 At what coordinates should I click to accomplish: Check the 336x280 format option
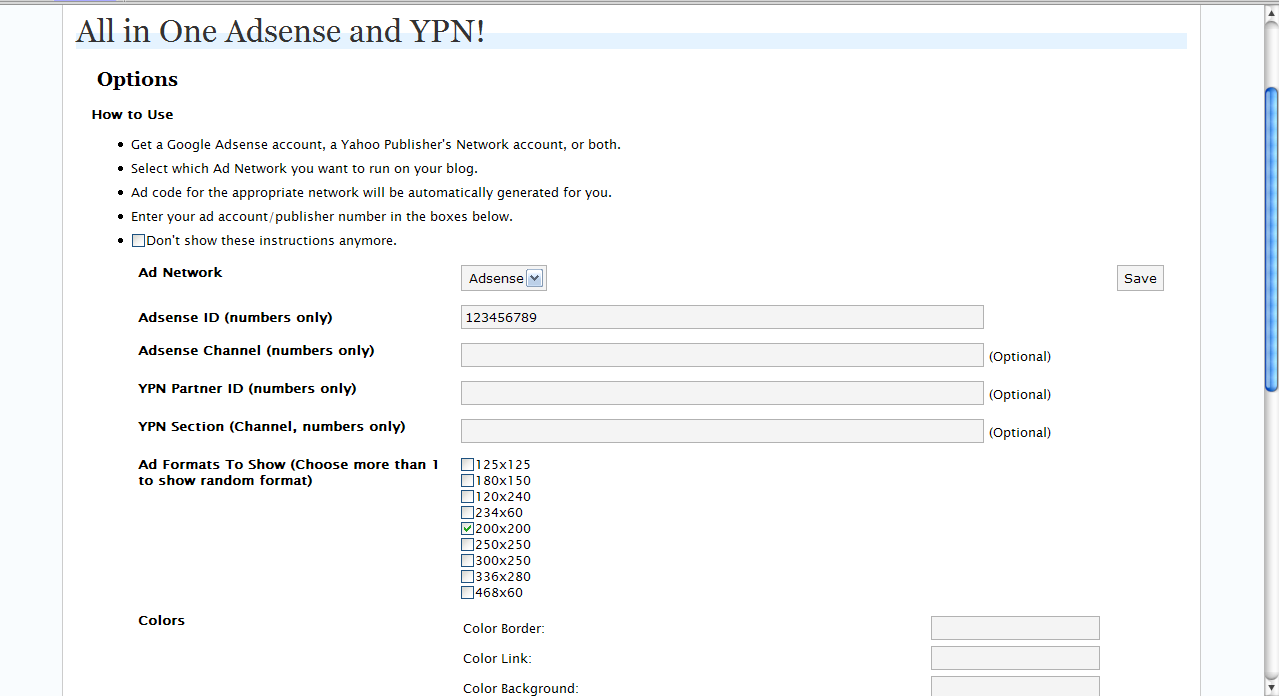[467, 576]
